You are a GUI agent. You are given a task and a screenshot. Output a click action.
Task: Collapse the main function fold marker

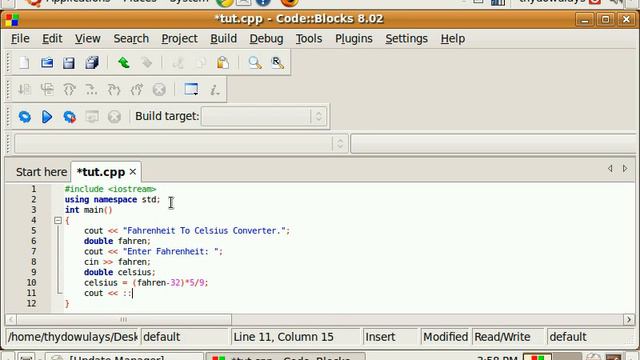pos(58,220)
